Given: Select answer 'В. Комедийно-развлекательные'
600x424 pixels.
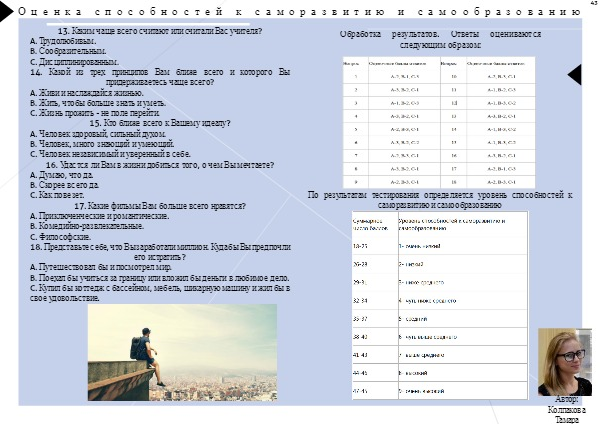Looking at the screenshot, I should pos(100,227).
